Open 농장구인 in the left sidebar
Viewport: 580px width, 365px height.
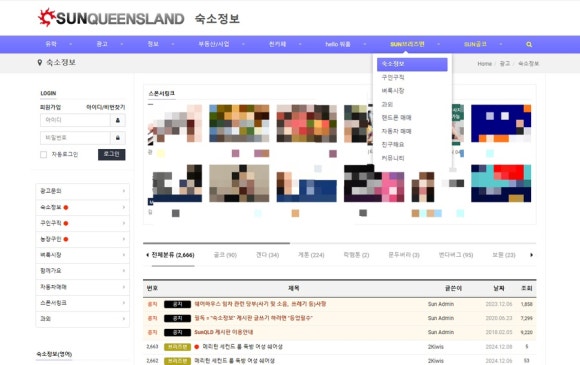tap(82, 239)
